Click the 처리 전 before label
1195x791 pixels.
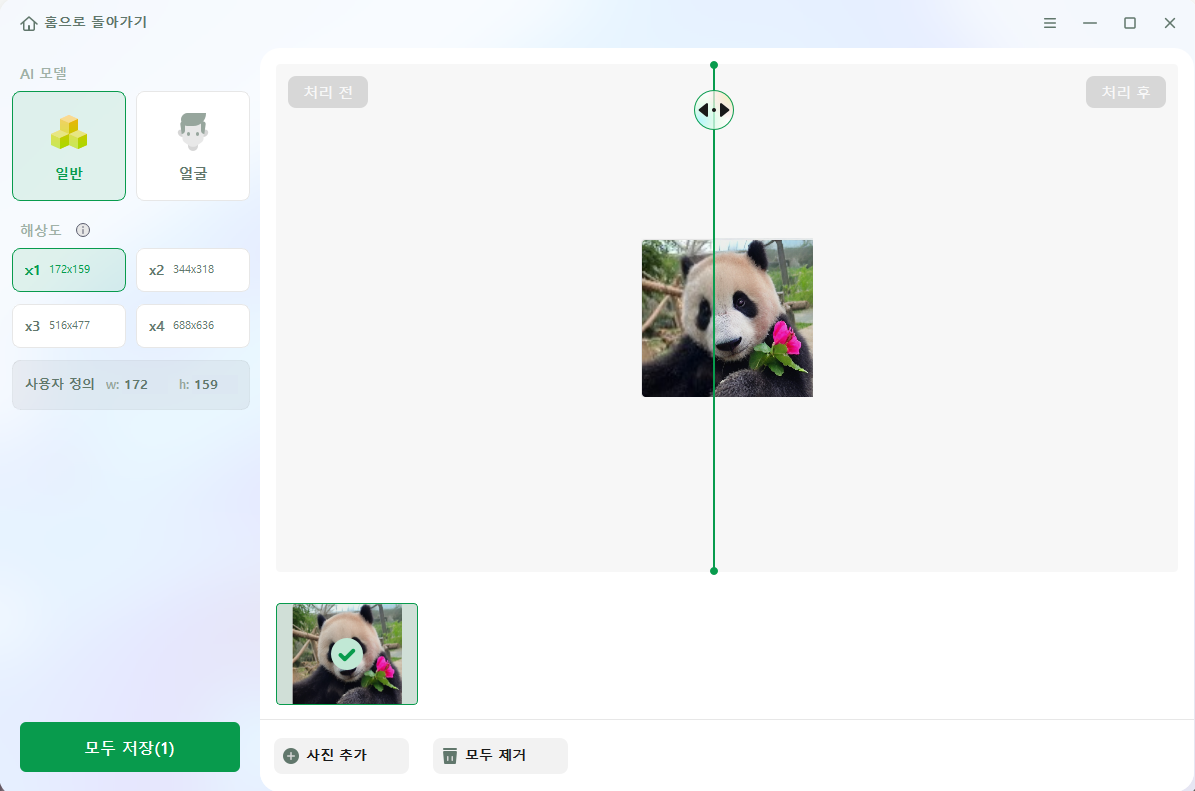[x=328, y=92]
